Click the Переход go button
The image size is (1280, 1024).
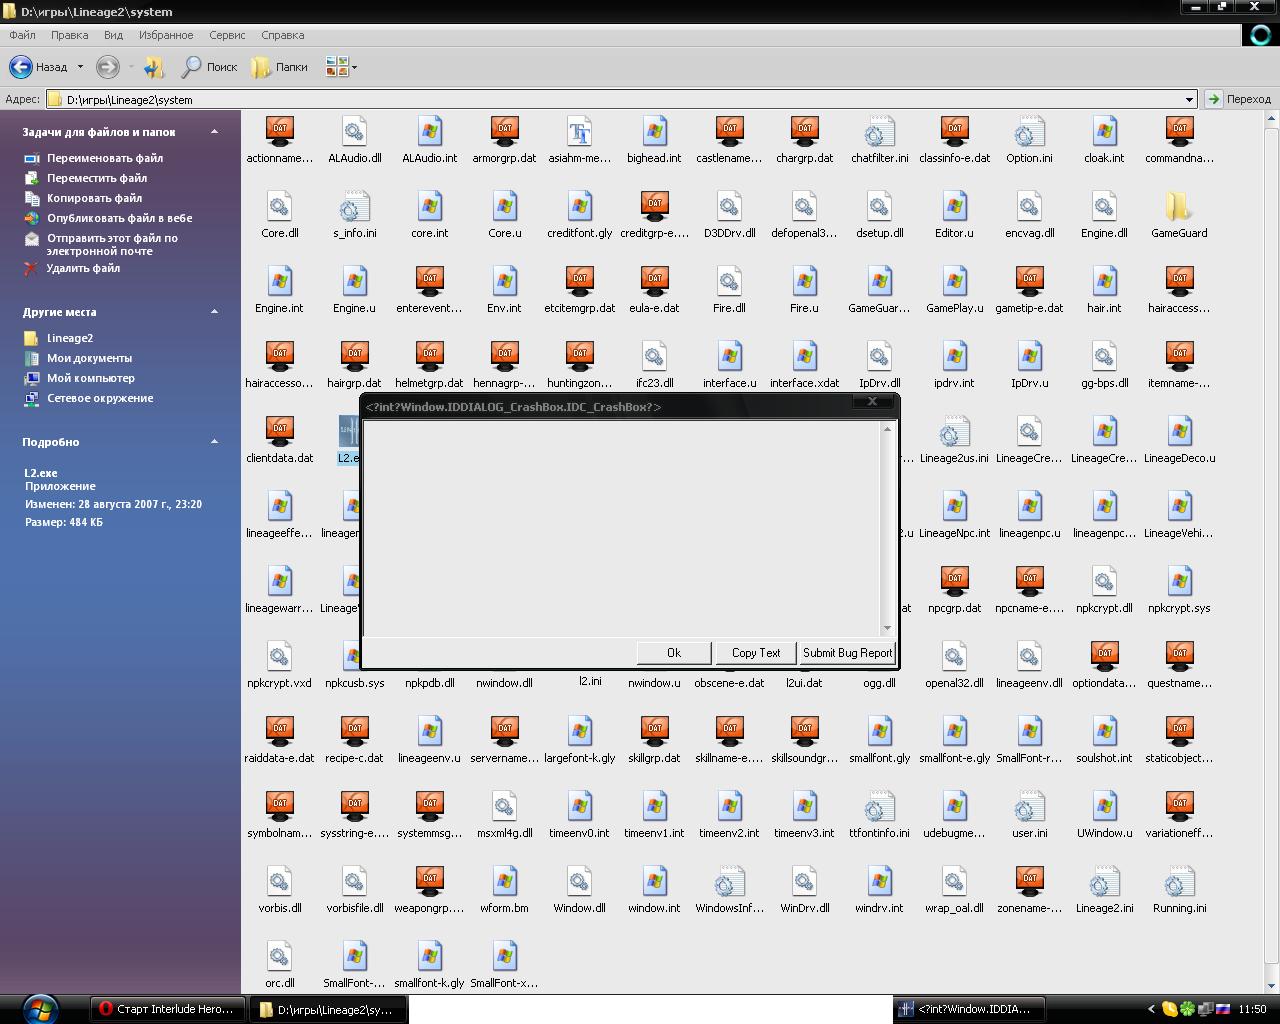click(x=1238, y=99)
